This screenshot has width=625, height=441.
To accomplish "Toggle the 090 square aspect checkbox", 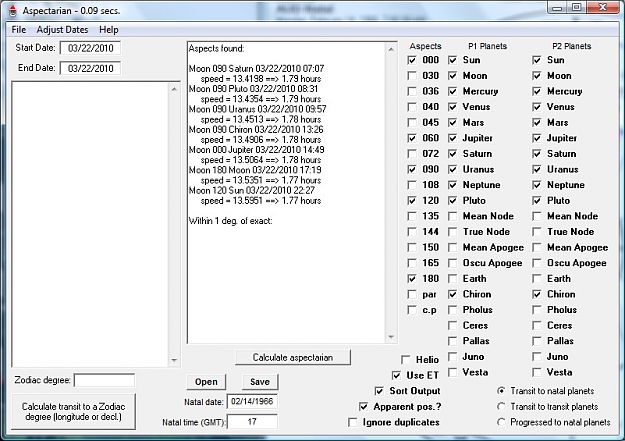I will [x=412, y=169].
